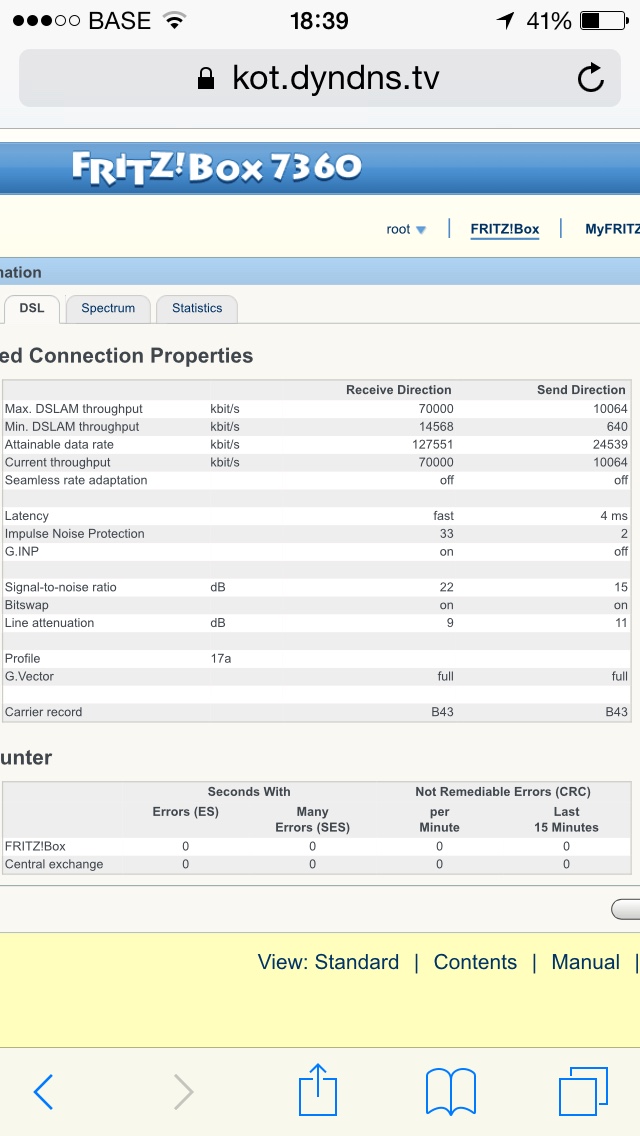Open the FRITZ!Box header link
Viewport: 640px width, 1136px height.
tap(505, 229)
